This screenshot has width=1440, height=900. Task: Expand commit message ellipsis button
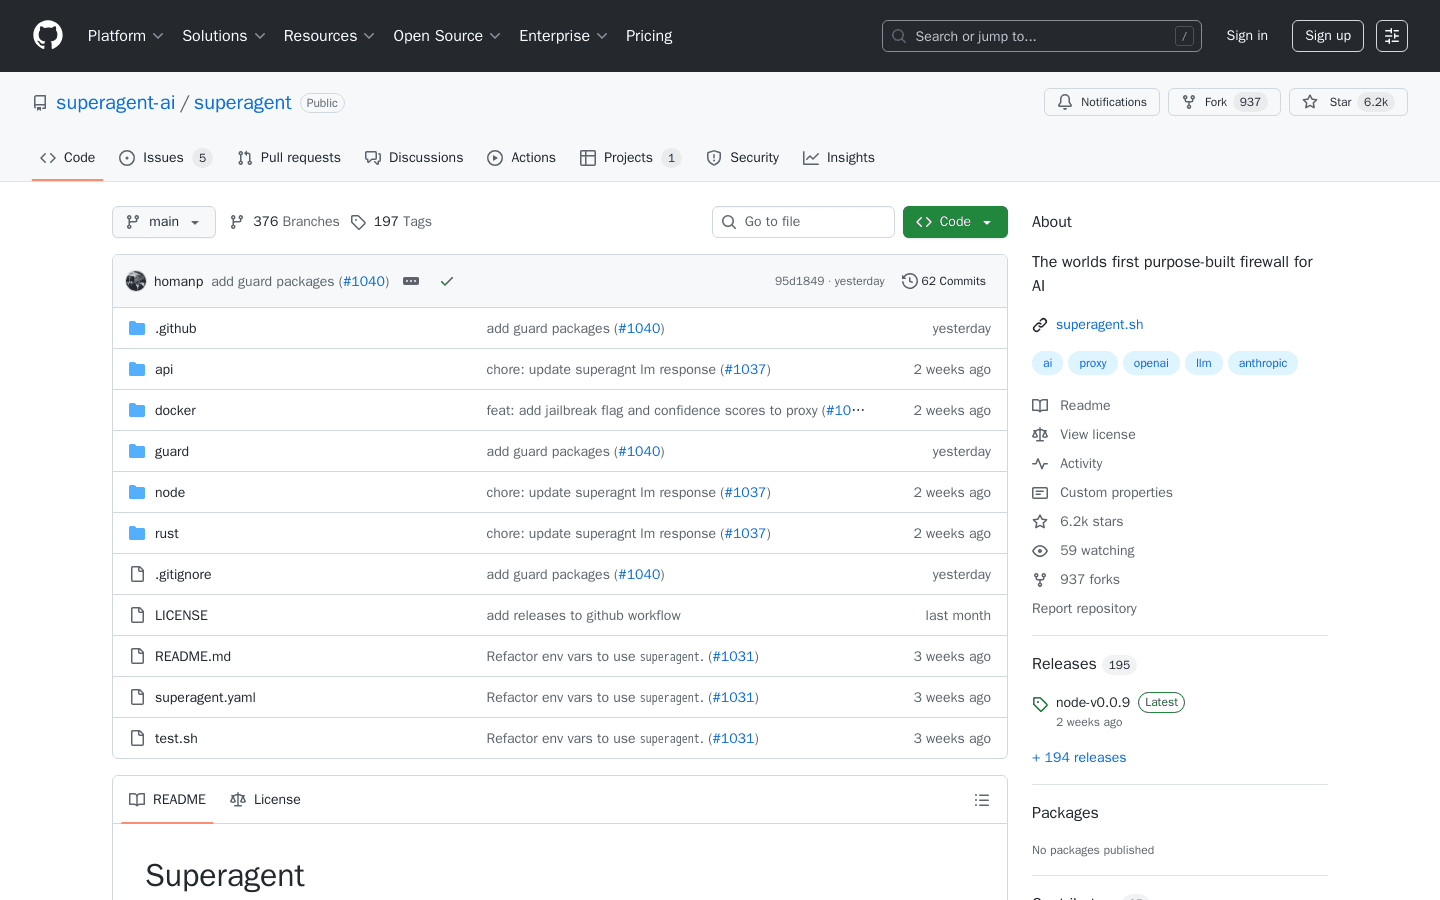[x=411, y=281]
